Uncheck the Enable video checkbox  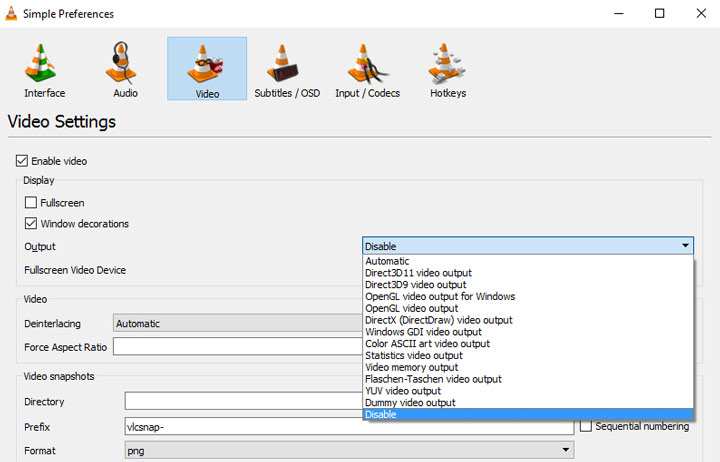click(22, 161)
